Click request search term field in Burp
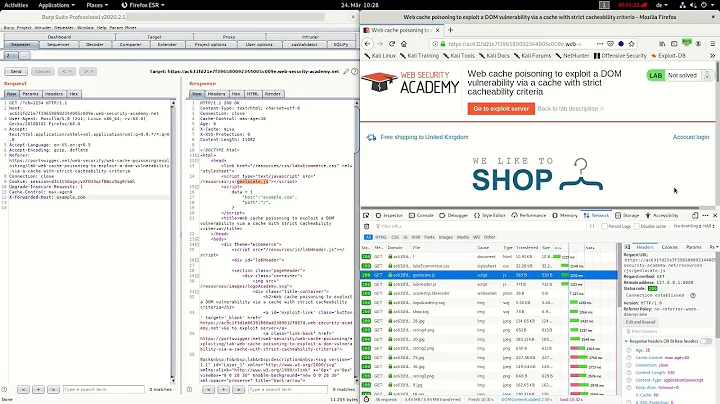Viewport: 720px width, 404px height. (104, 389)
